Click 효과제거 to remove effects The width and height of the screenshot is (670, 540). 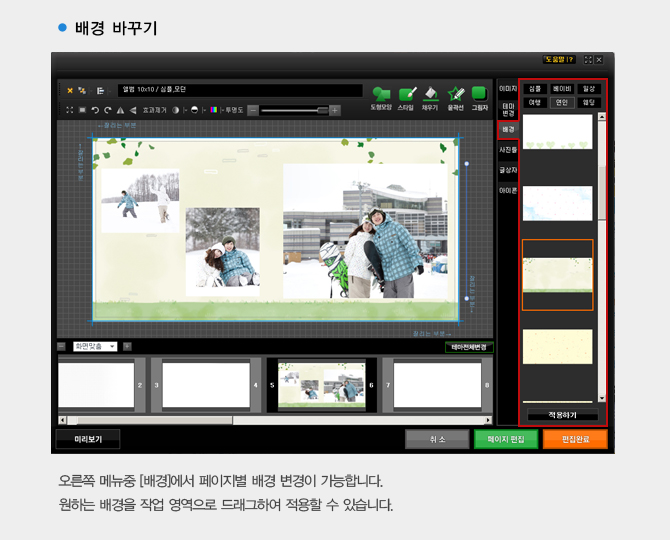coord(154,110)
